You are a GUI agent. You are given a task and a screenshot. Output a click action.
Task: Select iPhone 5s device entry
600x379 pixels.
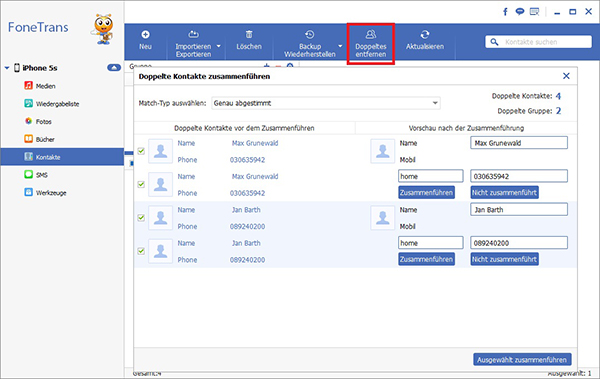click(40, 68)
